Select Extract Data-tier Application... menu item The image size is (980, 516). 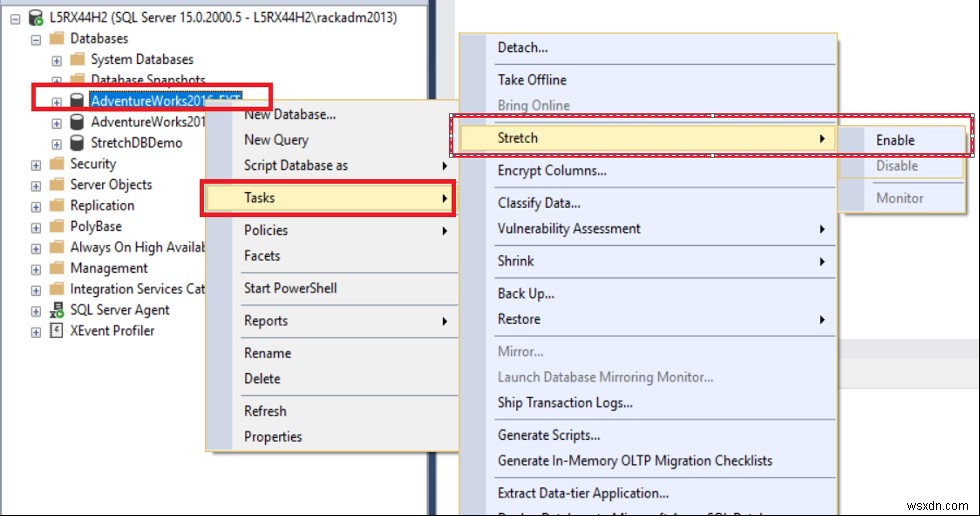point(649,494)
